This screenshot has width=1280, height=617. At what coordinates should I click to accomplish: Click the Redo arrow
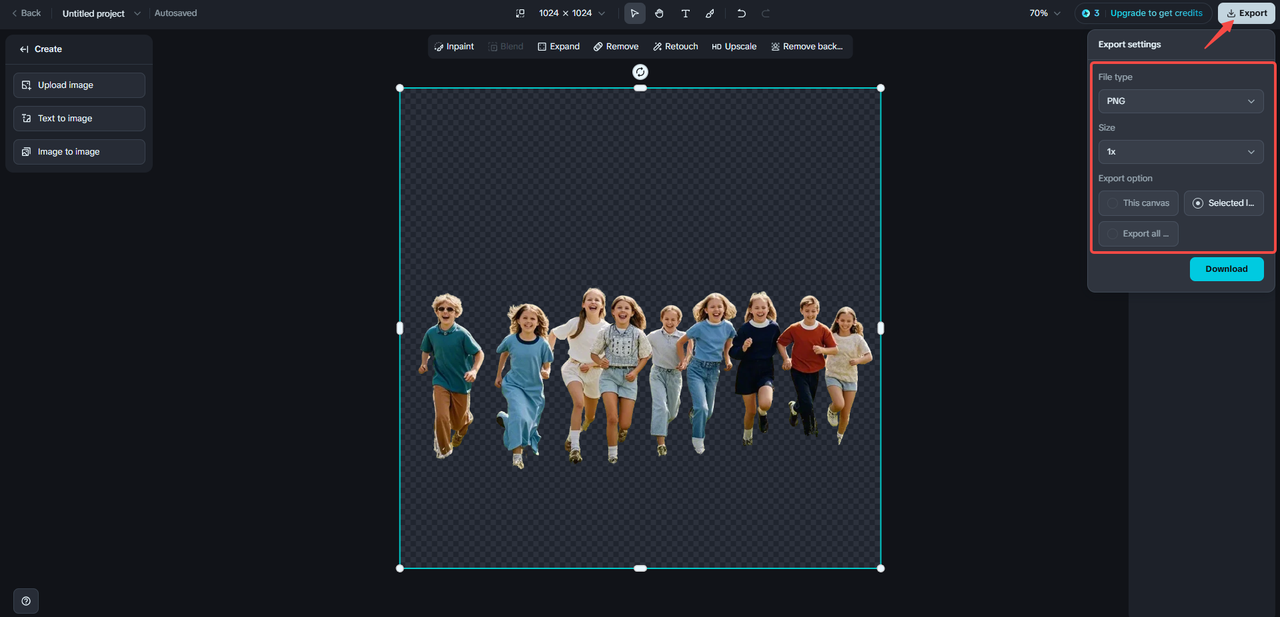(x=766, y=13)
